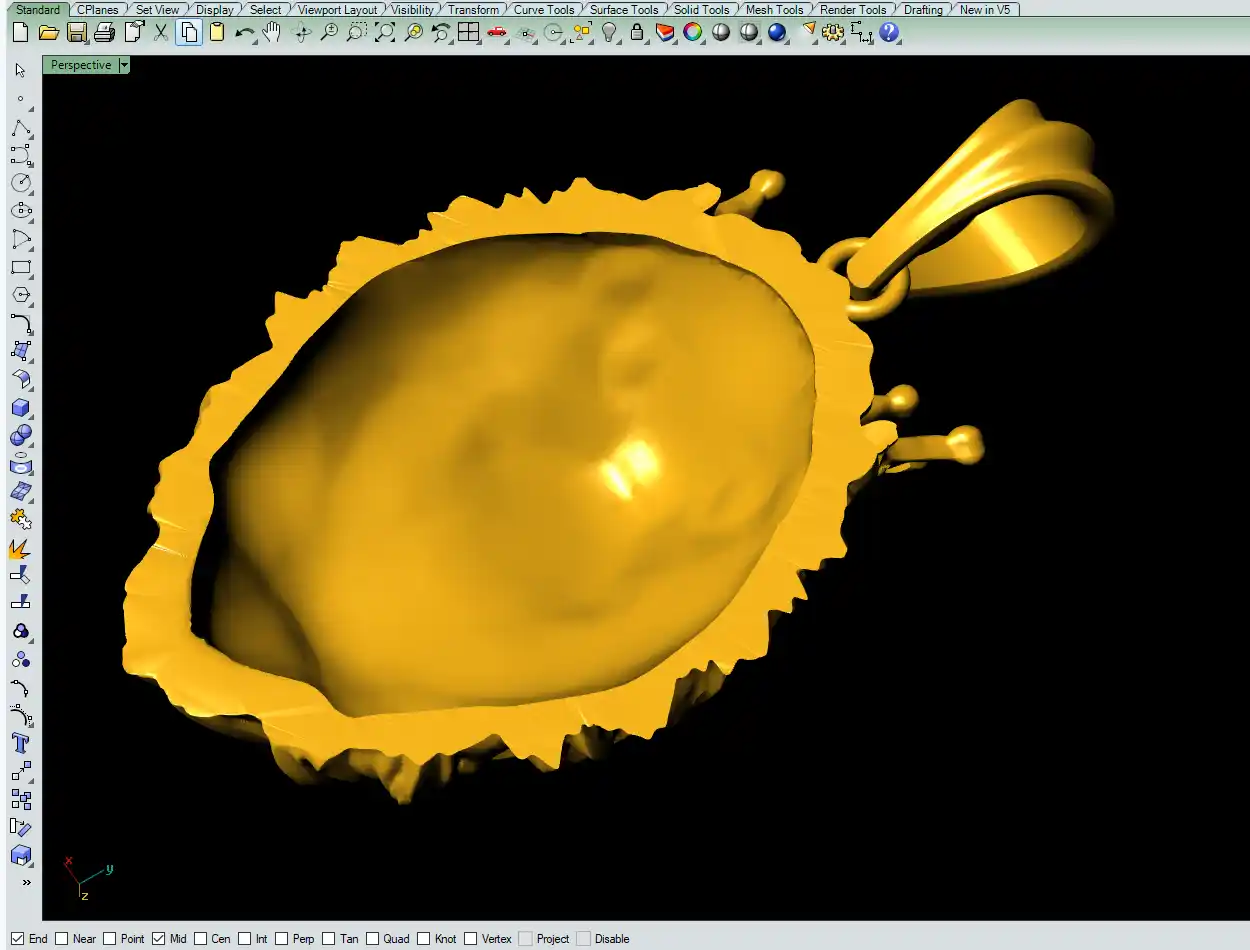Select the Polyline tool in left toolbar
This screenshot has width=1250, height=950.
pos(20,127)
